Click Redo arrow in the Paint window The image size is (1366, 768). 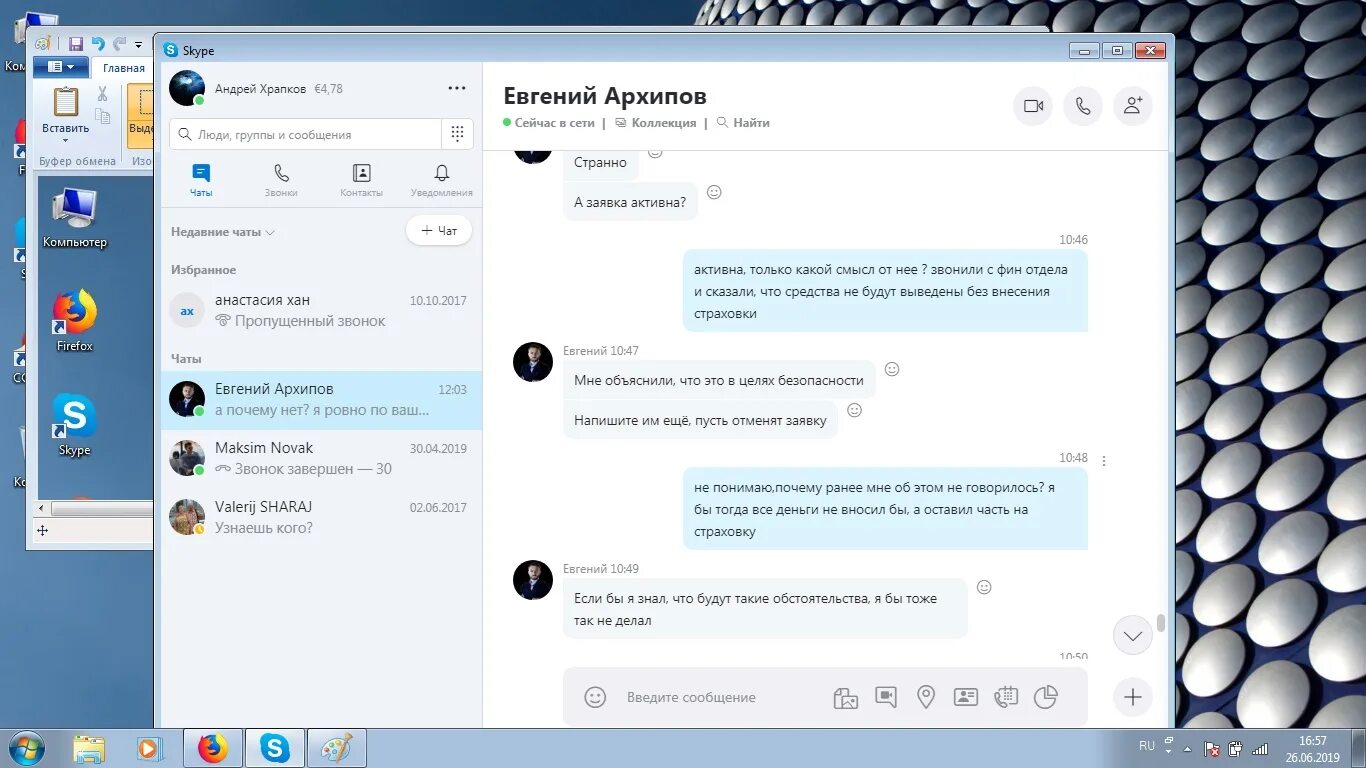coord(120,44)
